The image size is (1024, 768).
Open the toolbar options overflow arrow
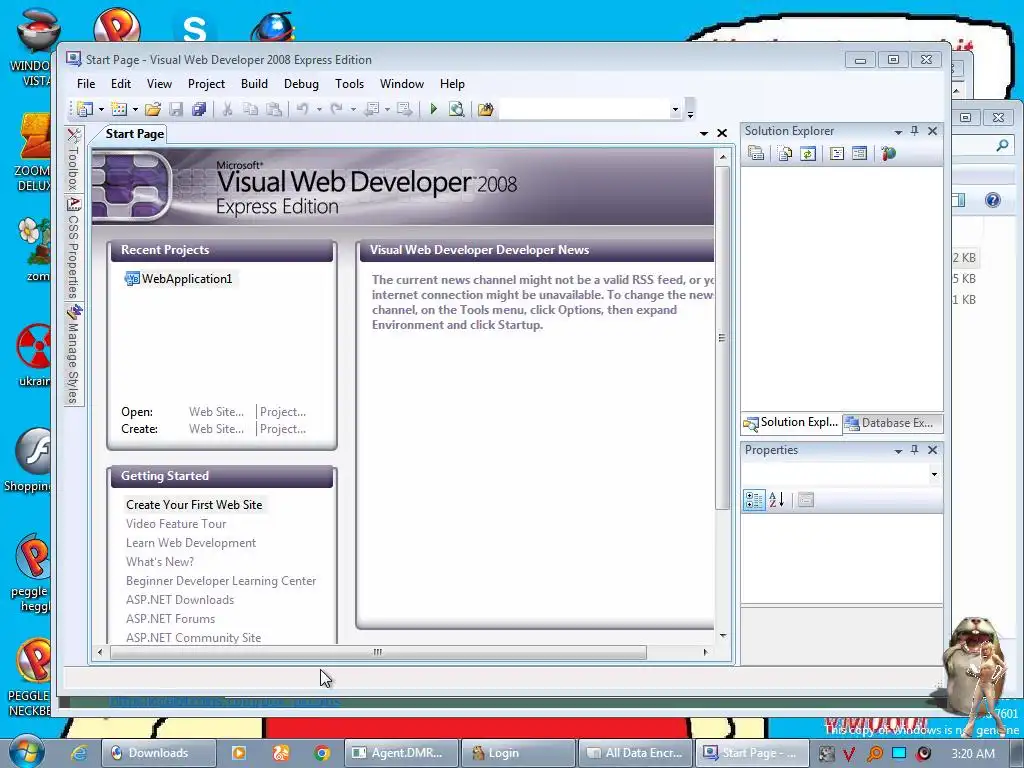690,114
